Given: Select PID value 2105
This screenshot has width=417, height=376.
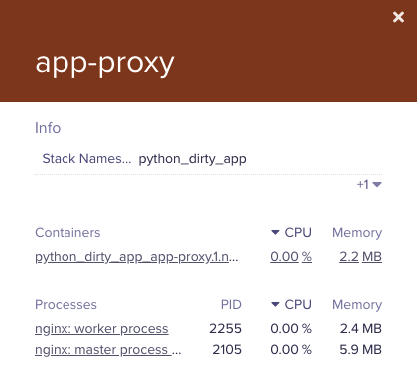Looking at the screenshot, I should pos(227,350).
